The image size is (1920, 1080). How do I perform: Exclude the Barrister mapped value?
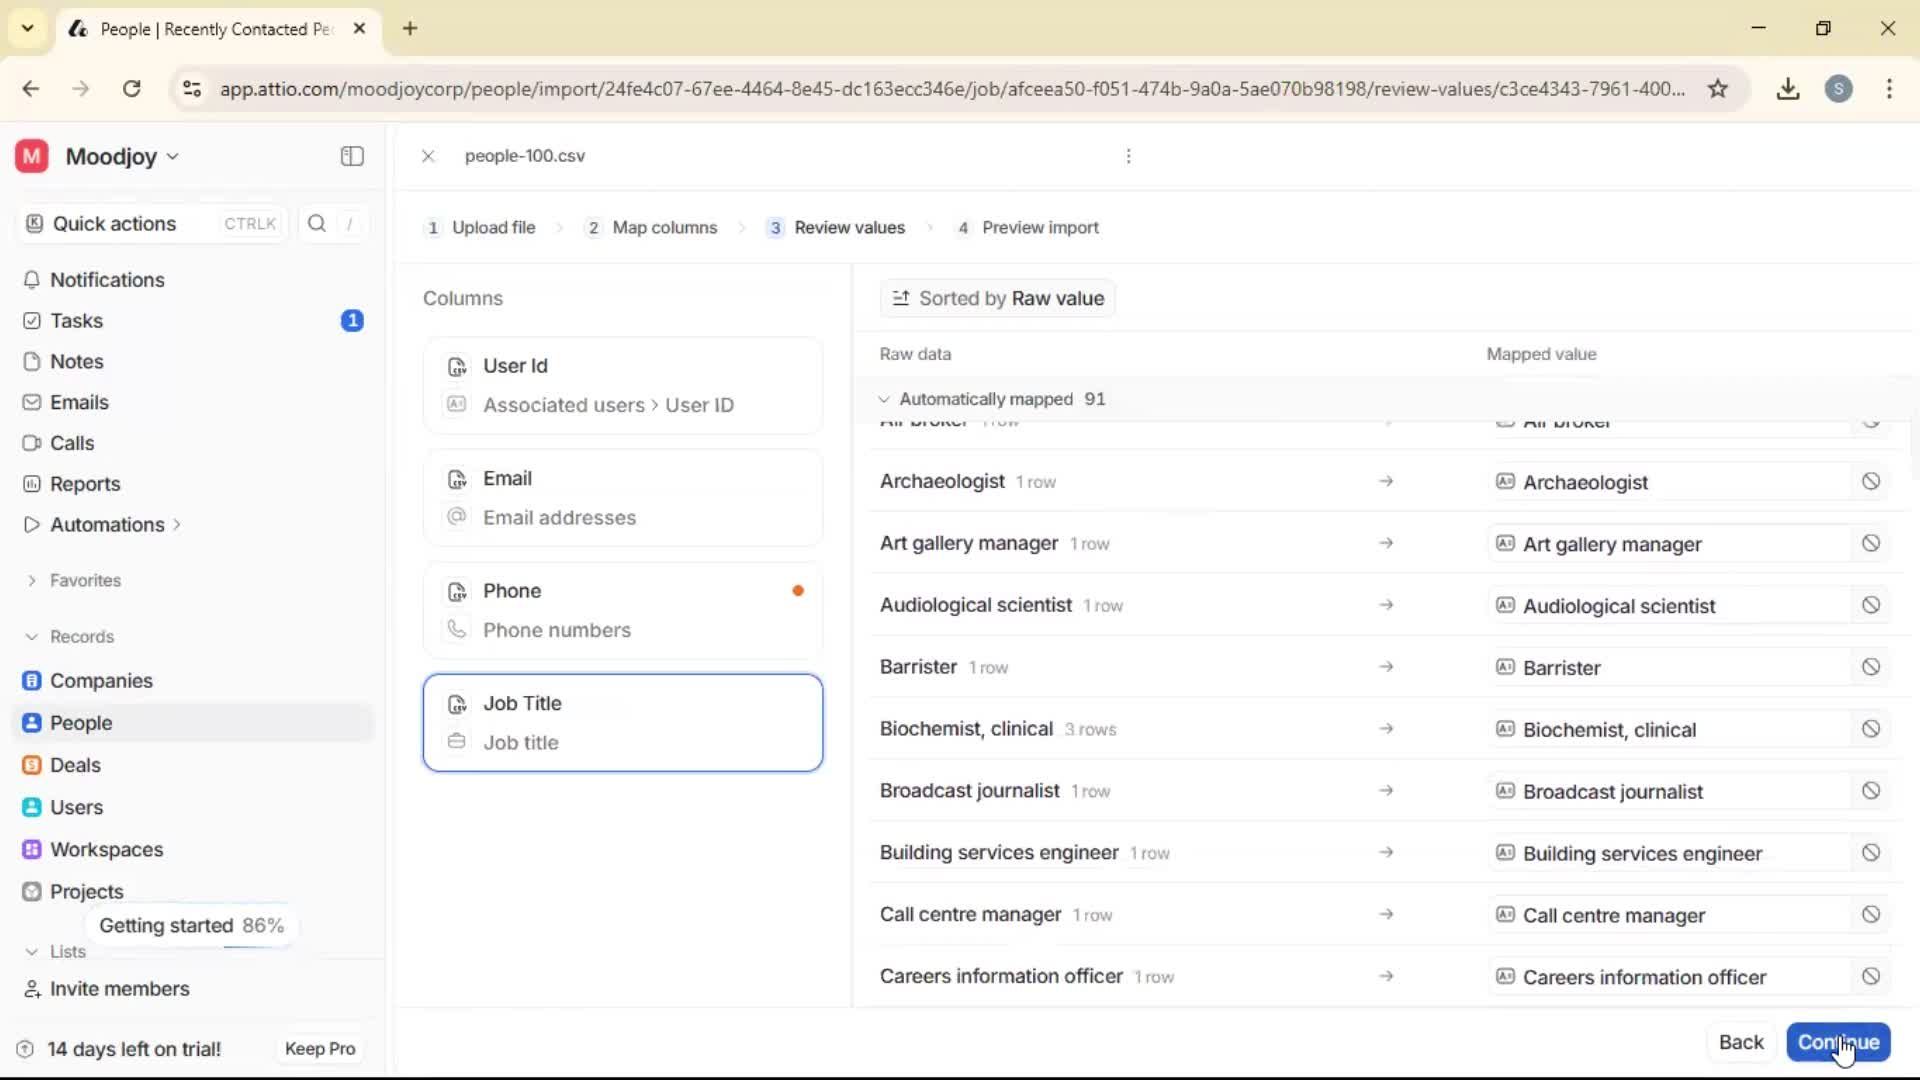pos(1869,666)
